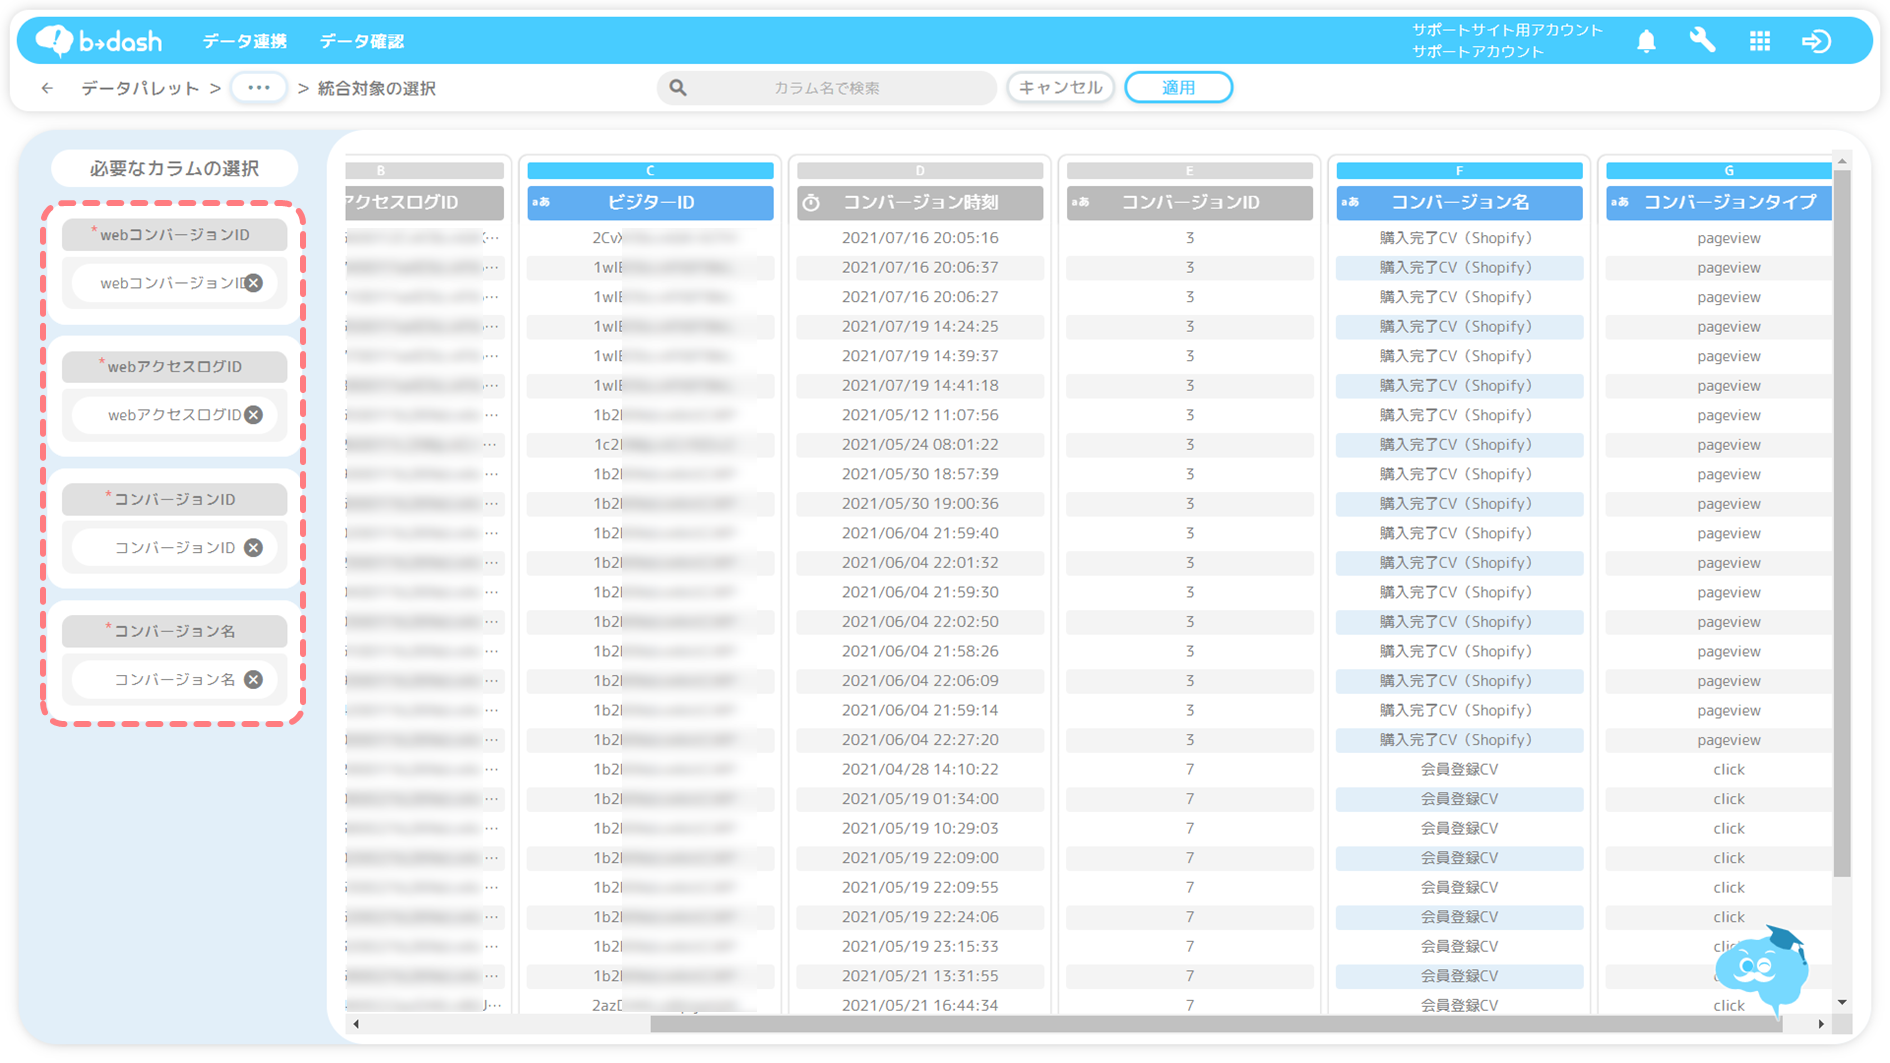The image size is (1890, 1063).
Task: Select the コンバージョンID column header in table
Action: point(1189,202)
